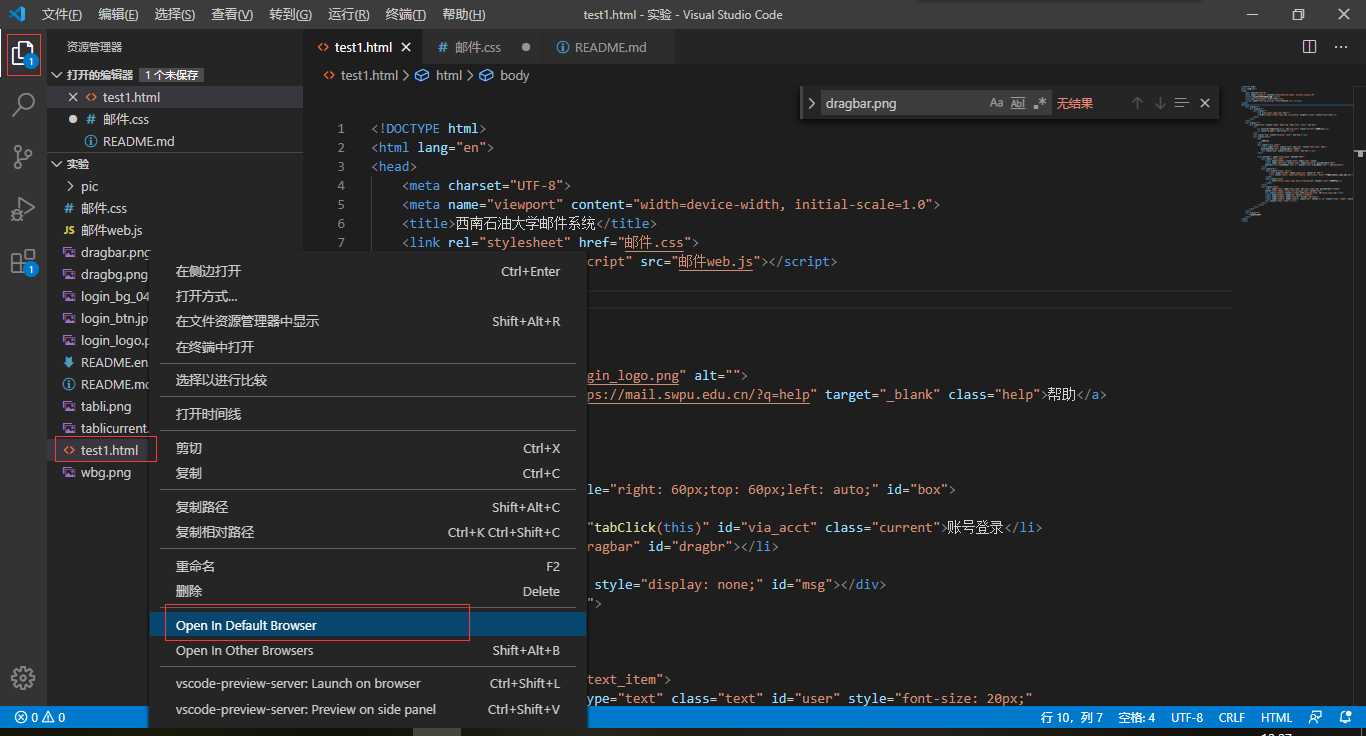Open notifications bell in status bar

click(x=1344, y=717)
